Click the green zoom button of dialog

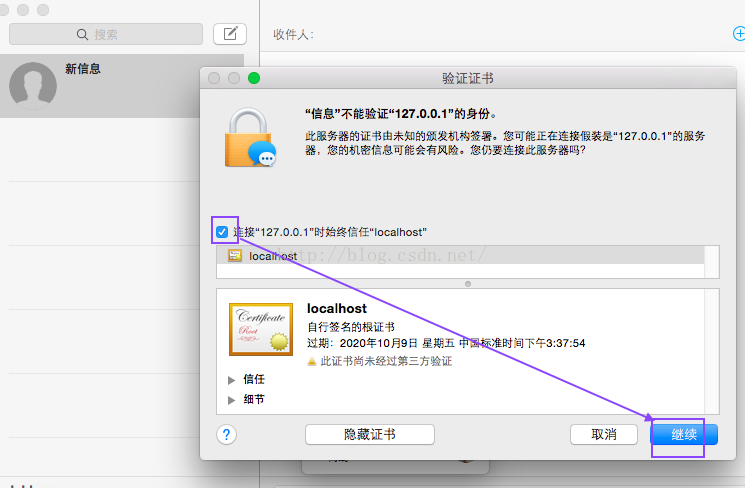pos(254,78)
